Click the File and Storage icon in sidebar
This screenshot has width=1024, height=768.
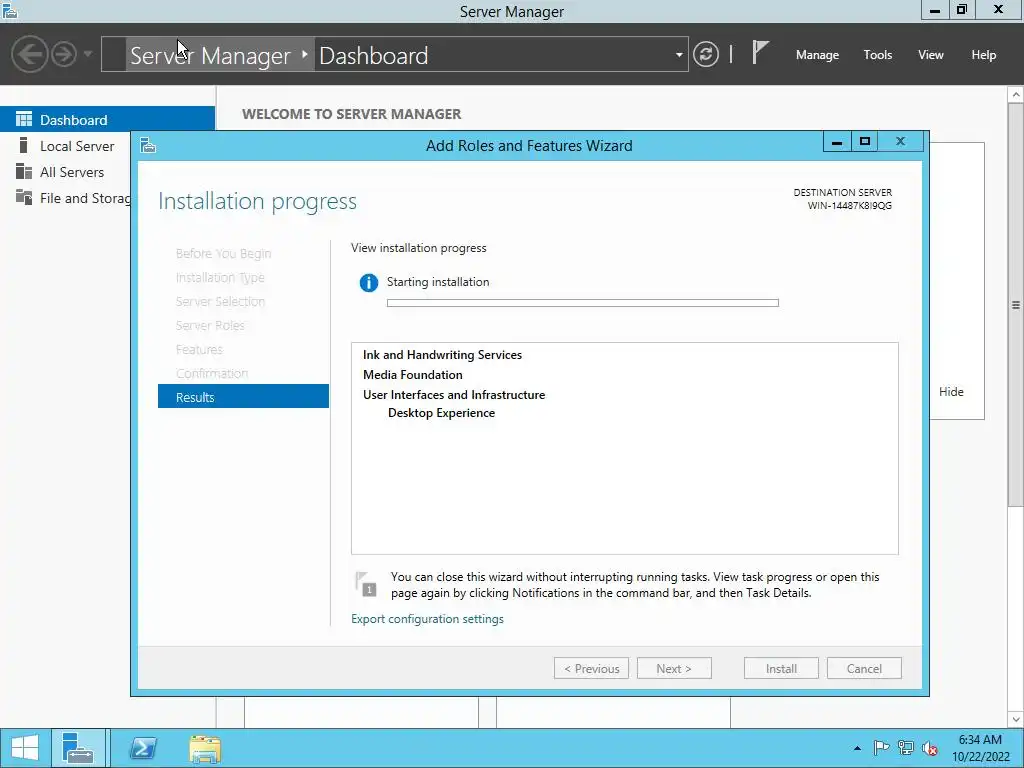(24, 197)
